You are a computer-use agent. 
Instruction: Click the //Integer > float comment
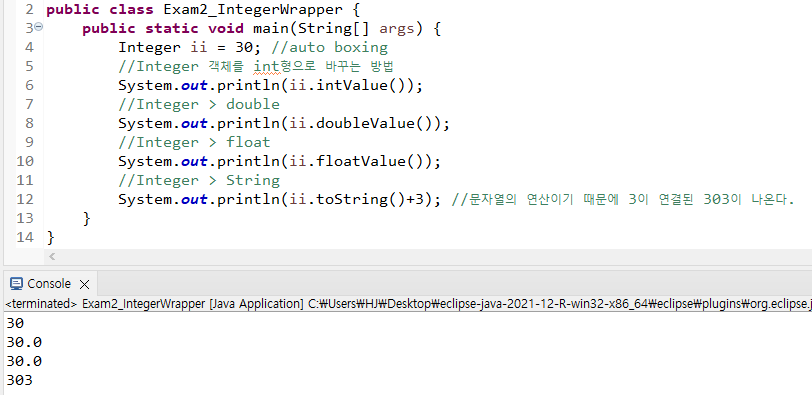click(194, 142)
